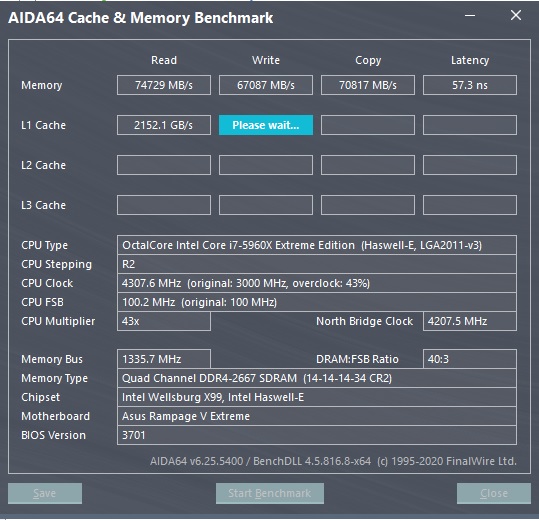Click the Chipset value Intel Wellsburg X99
This screenshot has width=539, height=523.
tap(317, 397)
